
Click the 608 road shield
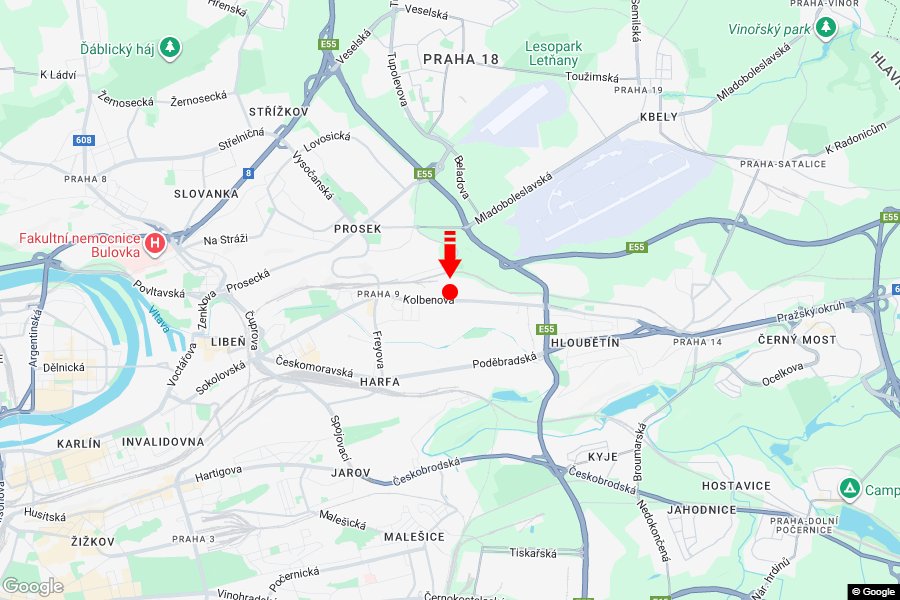[83, 140]
